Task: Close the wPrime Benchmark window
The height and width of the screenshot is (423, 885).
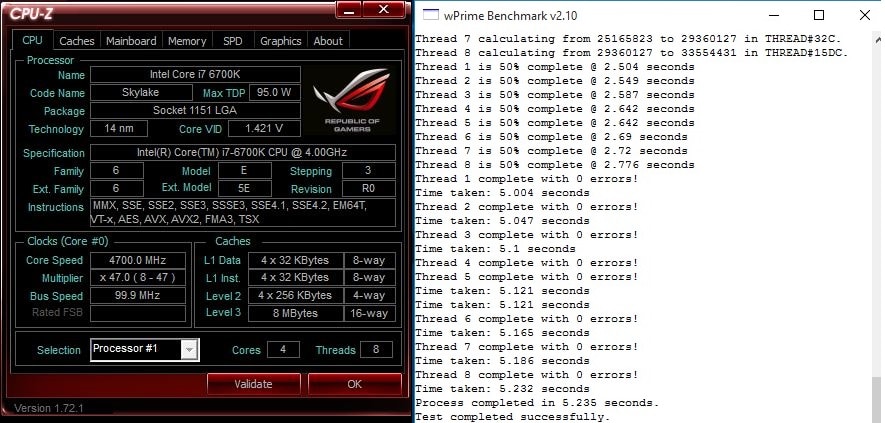Action: (864, 15)
